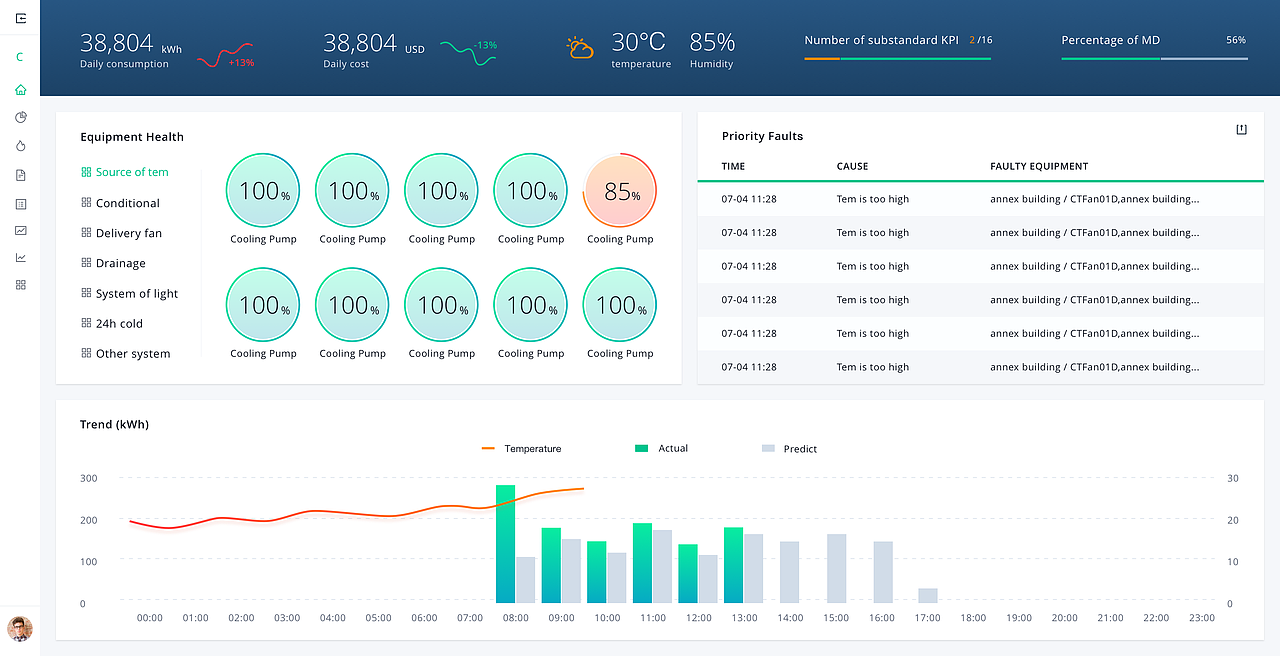1280x656 pixels.
Task: Export Priority Faults using the share icon
Action: point(1242,129)
